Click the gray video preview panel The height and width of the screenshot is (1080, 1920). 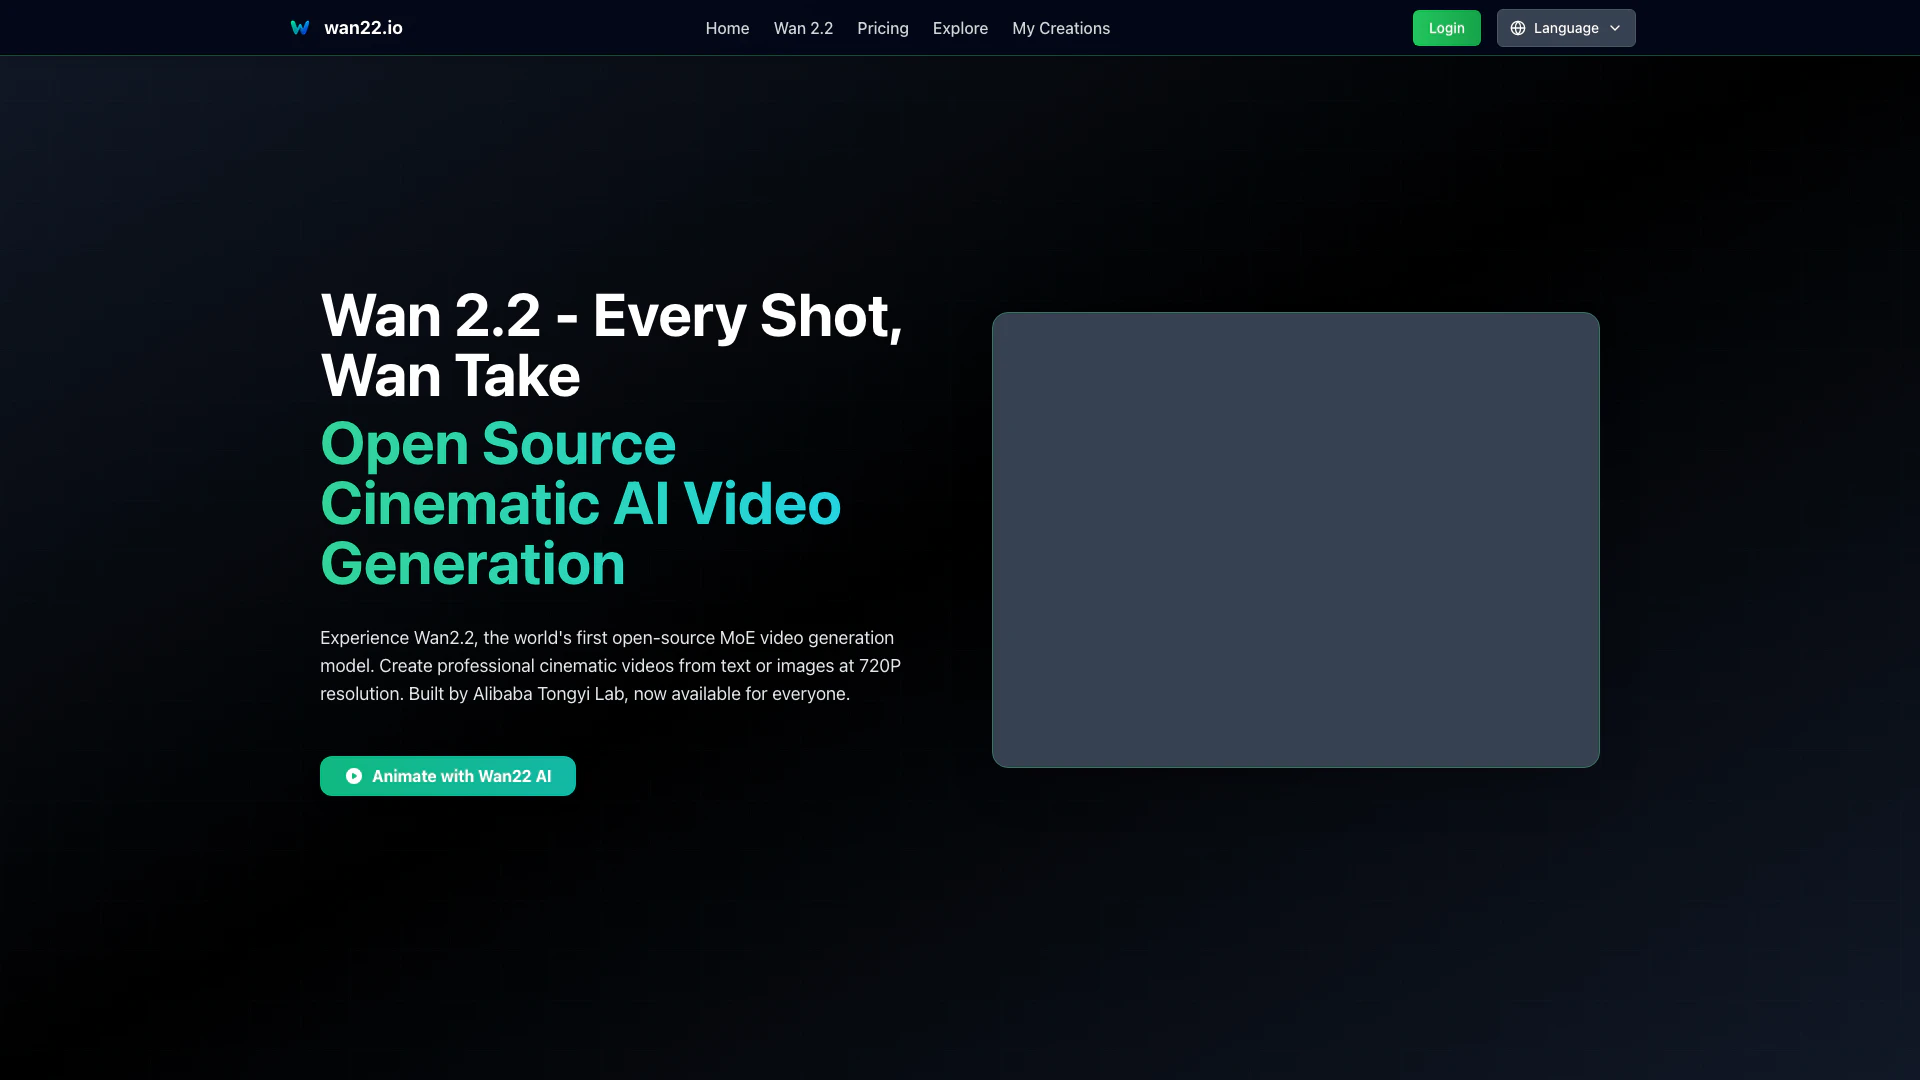pos(1295,540)
